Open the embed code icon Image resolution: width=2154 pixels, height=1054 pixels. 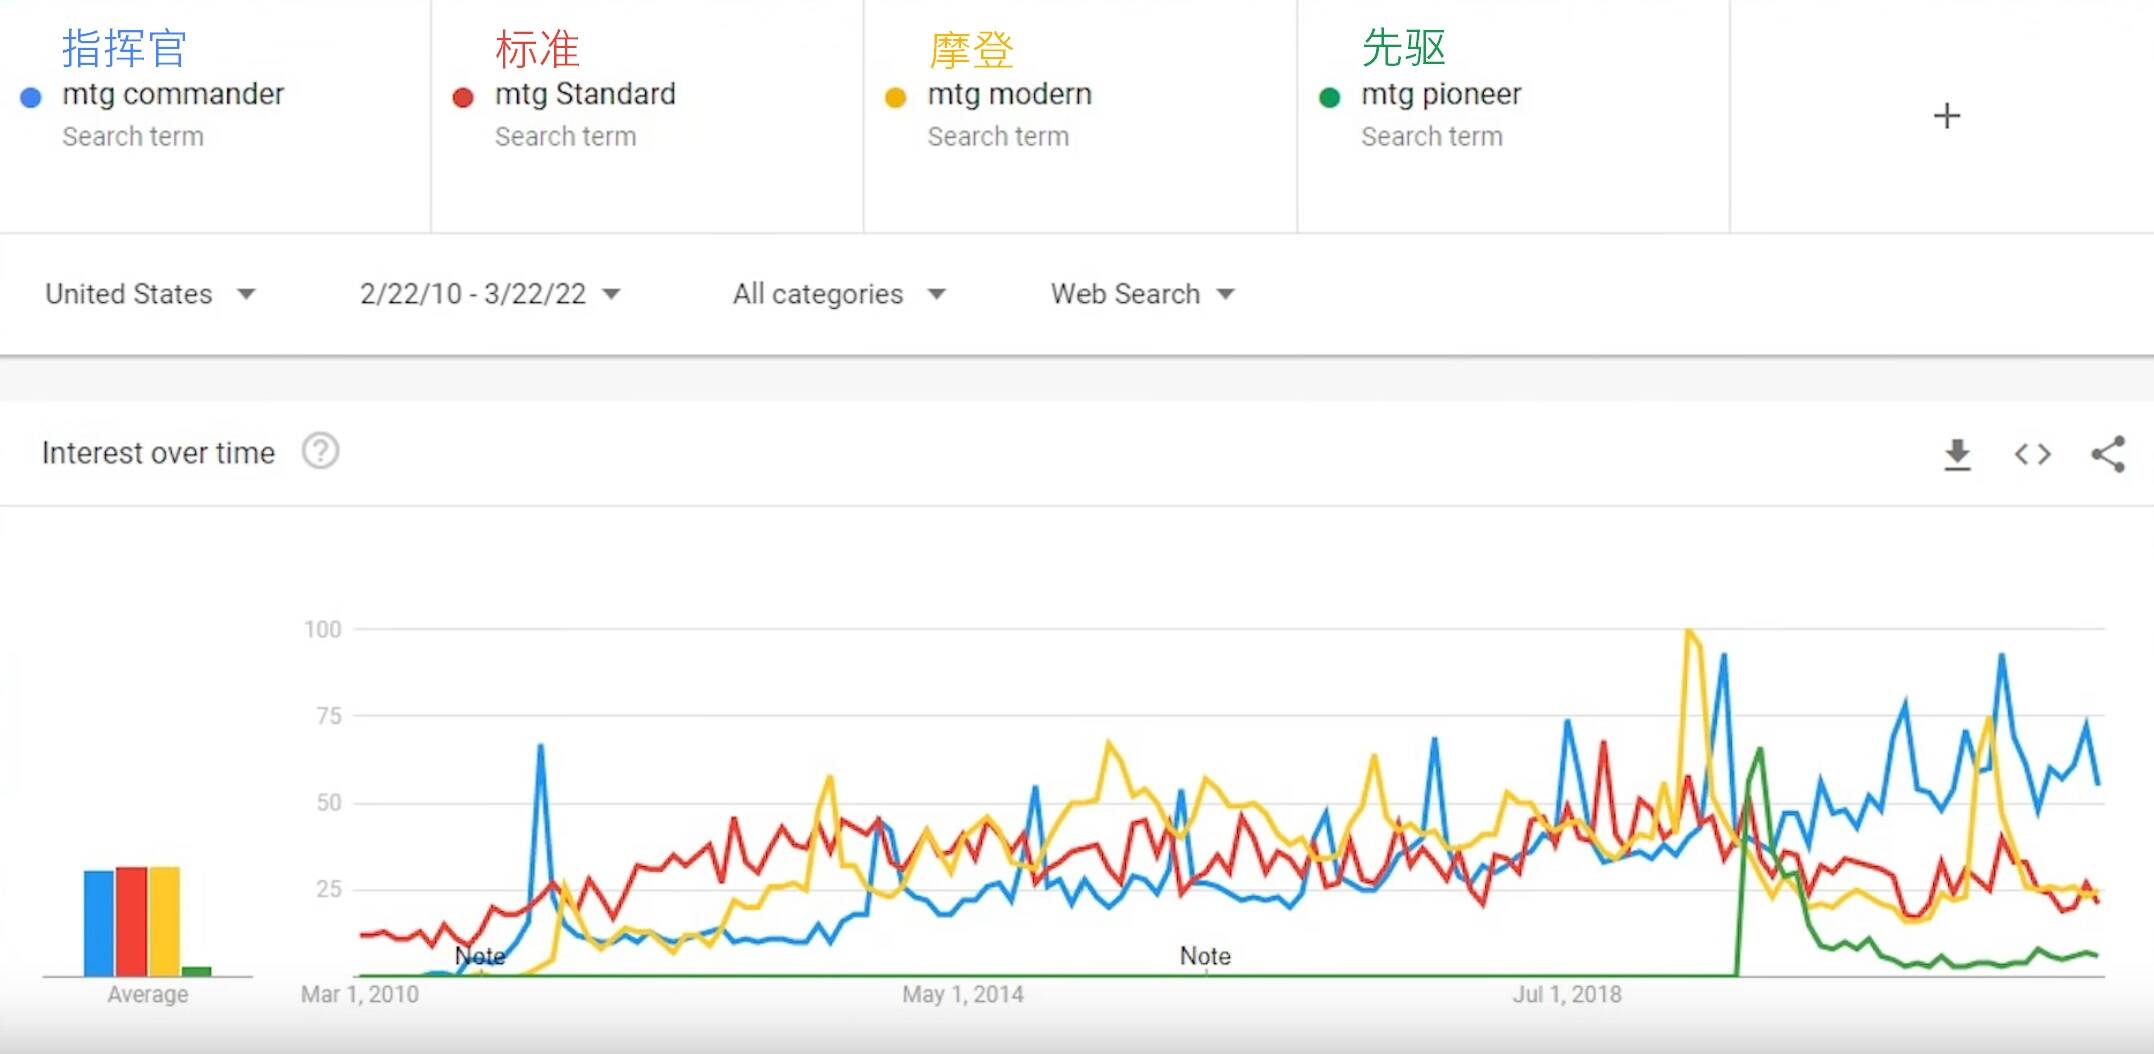pos(2032,454)
